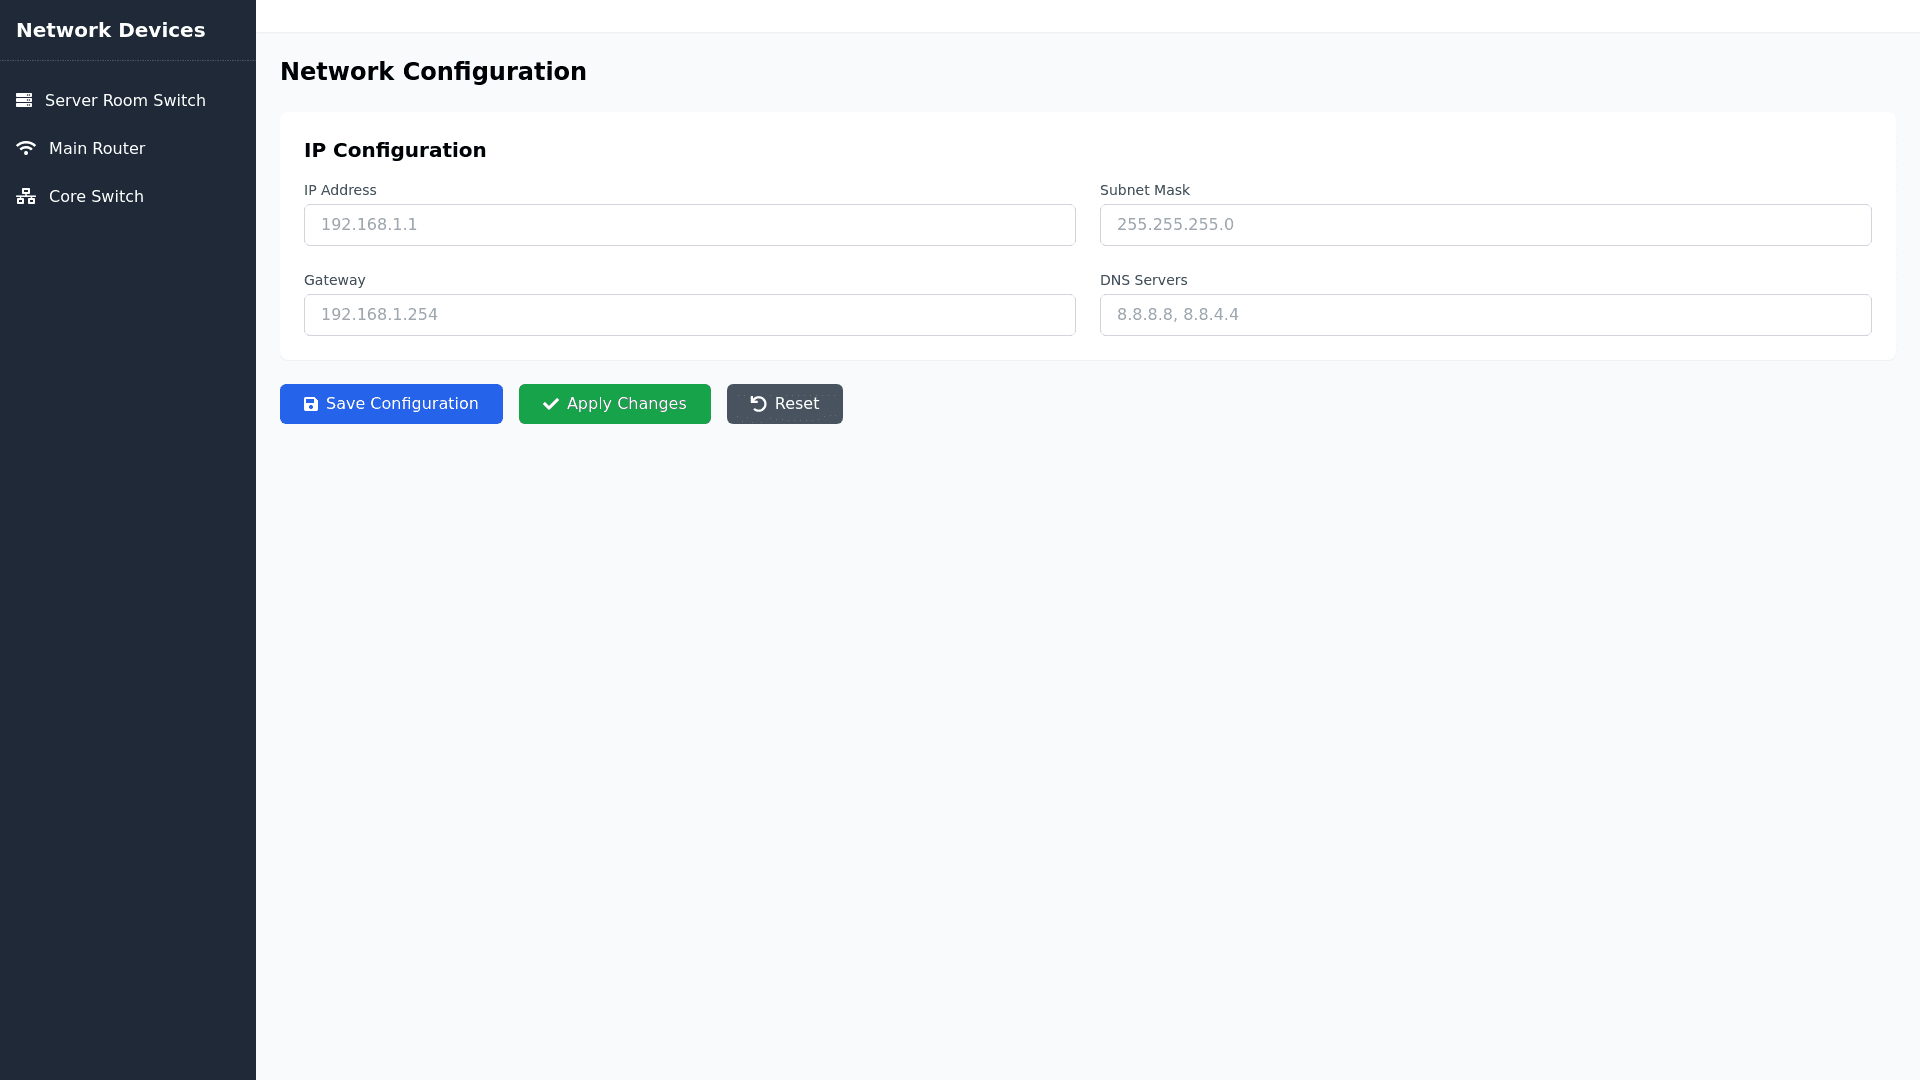Focus the DNS Servers input box
The width and height of the screenshot is (1920, 1080).
point(1485,315)
